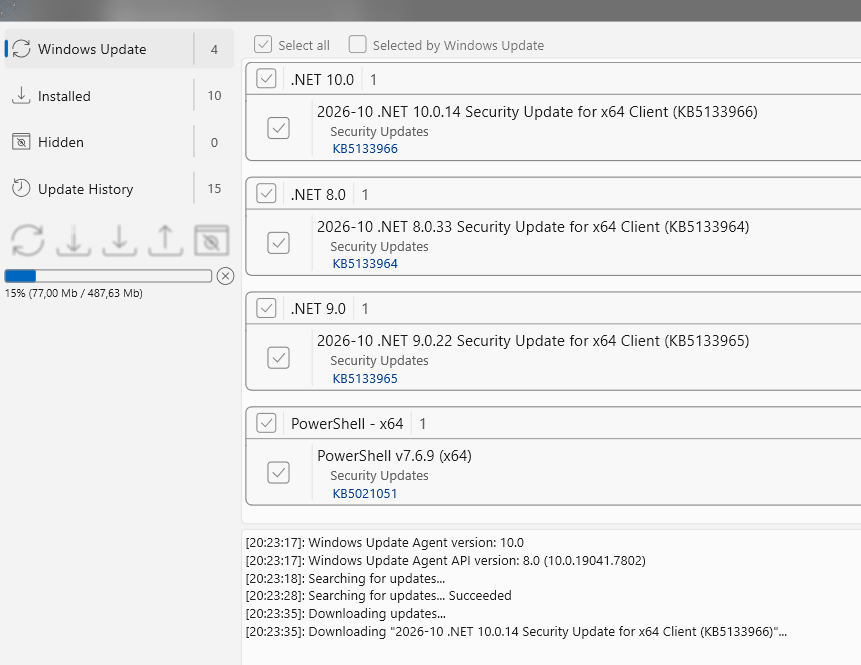Click the '.NET 10.0' group header label
This screenshot has width=861, height=665.
[x=322, y=80]
